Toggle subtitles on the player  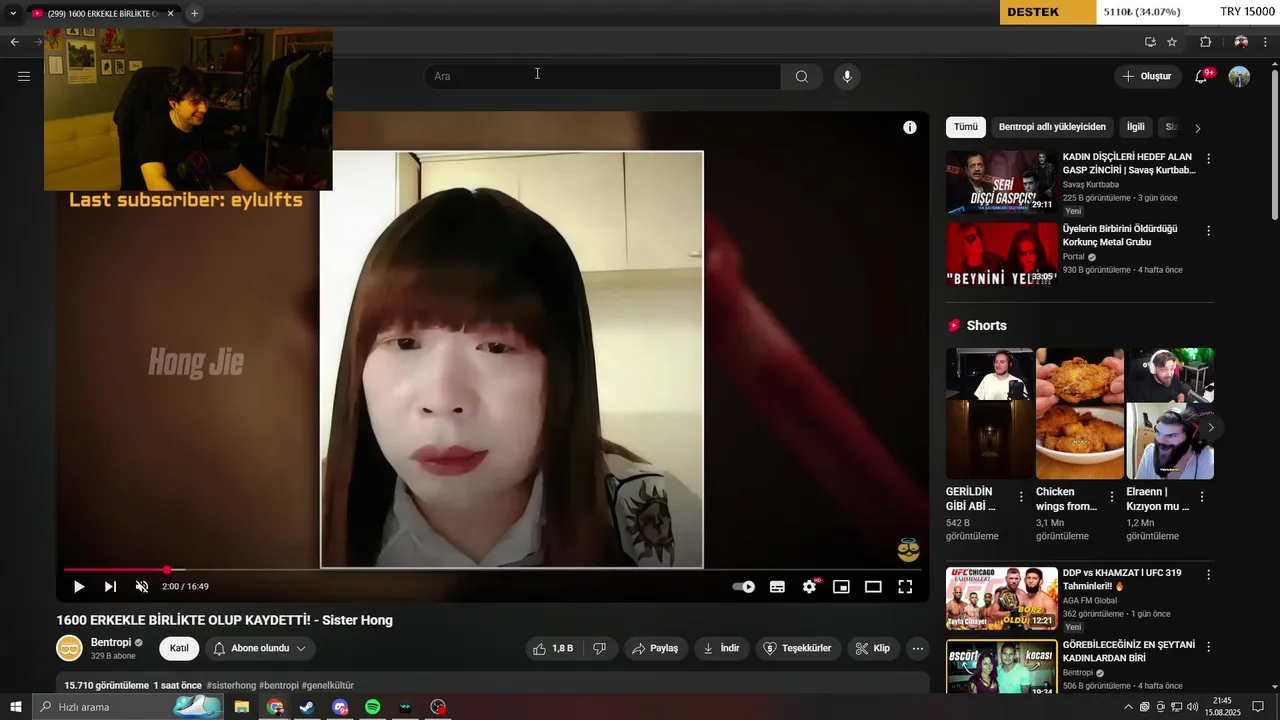coord(777,587)
